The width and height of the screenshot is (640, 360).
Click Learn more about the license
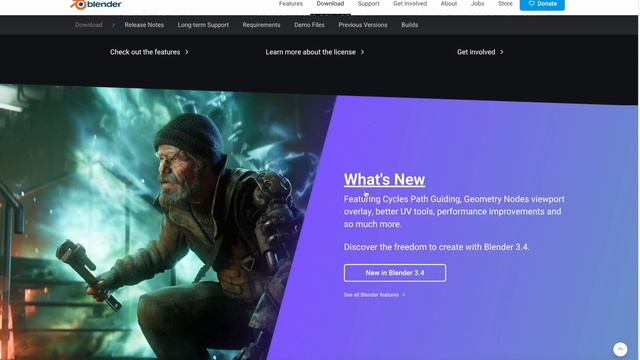pyautogui.click(x=315, y=52)
